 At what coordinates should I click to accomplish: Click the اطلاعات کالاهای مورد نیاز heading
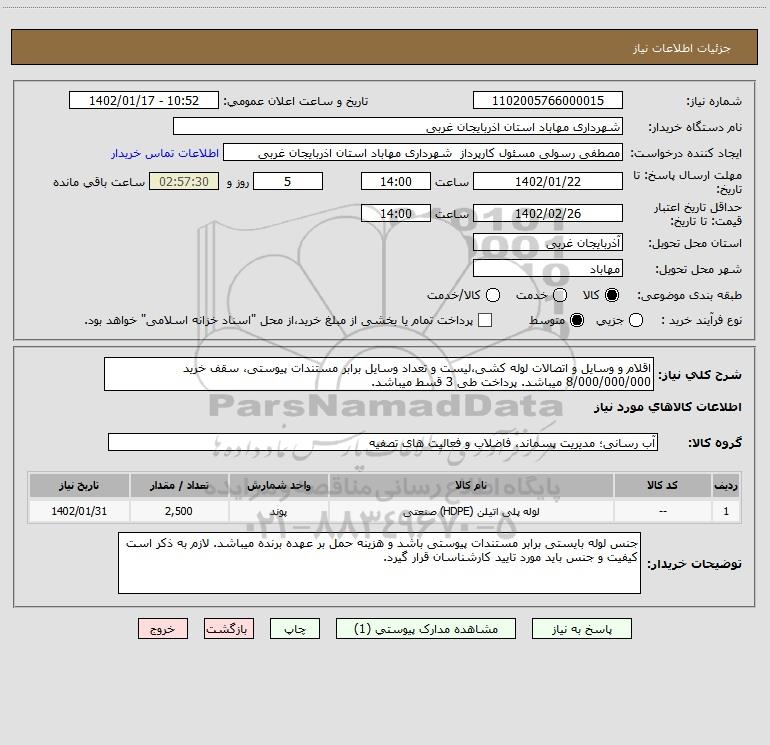tap(668, 407)
